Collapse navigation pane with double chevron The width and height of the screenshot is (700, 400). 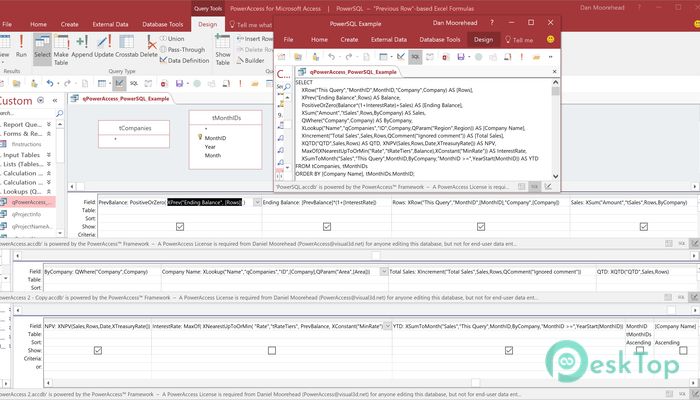55,100
